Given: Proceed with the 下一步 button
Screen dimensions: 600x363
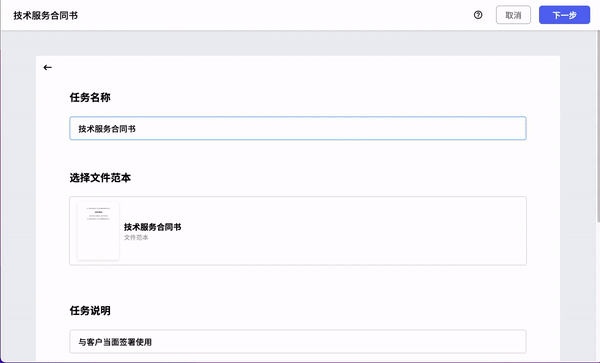Looking at the screenshot, I should (x=564, y=15).
